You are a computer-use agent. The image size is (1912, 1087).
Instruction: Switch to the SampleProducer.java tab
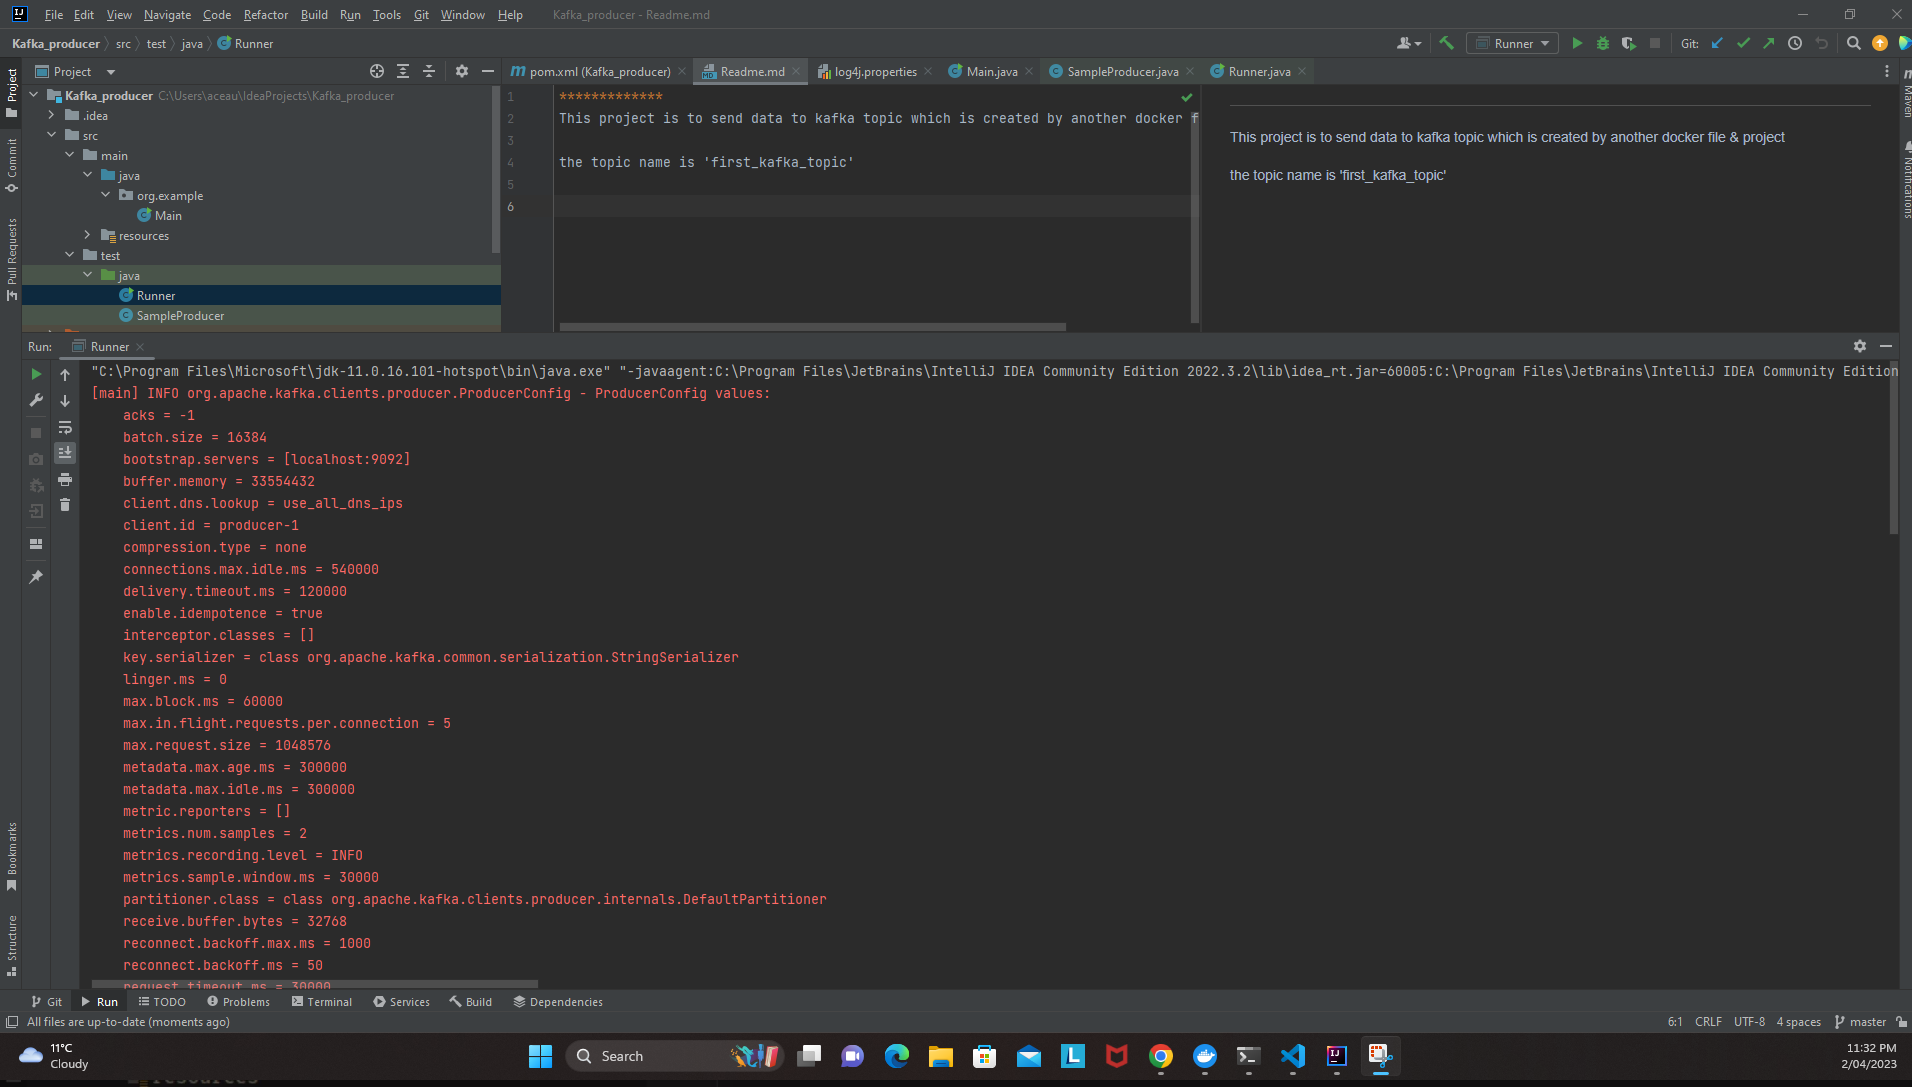click(1120, 71)
